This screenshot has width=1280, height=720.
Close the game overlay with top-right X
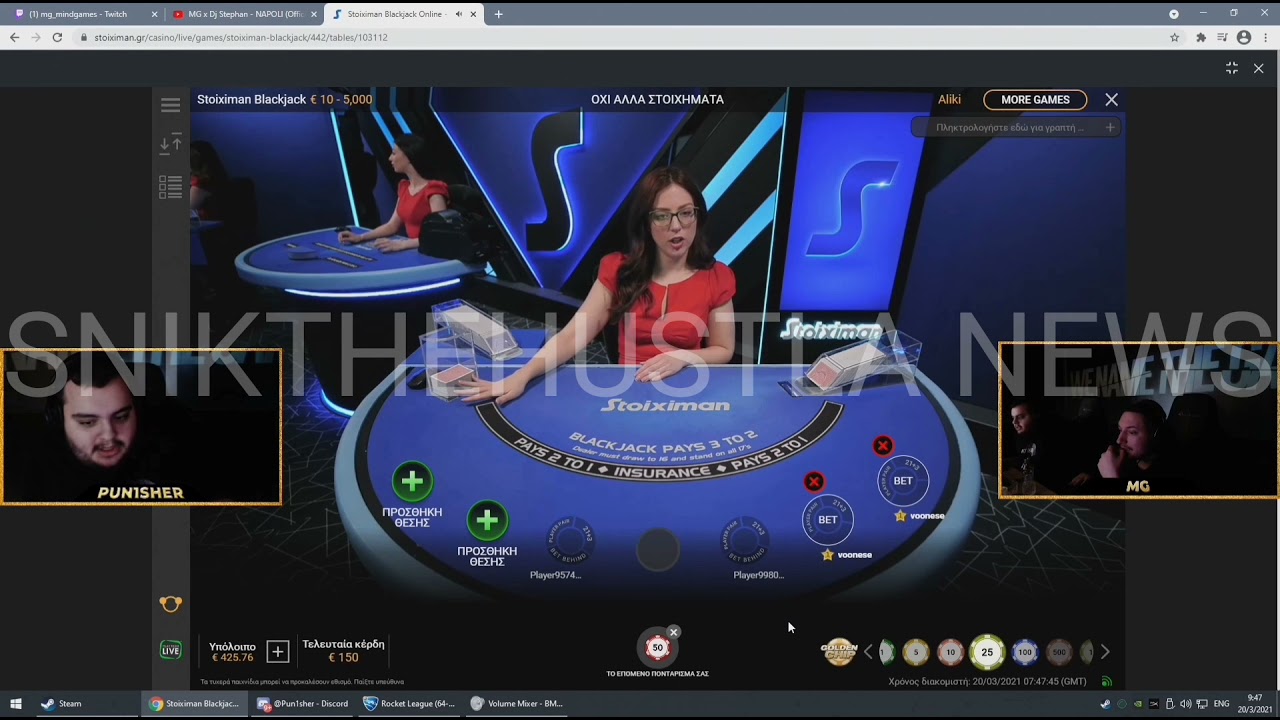click(x=1258, y=68)
